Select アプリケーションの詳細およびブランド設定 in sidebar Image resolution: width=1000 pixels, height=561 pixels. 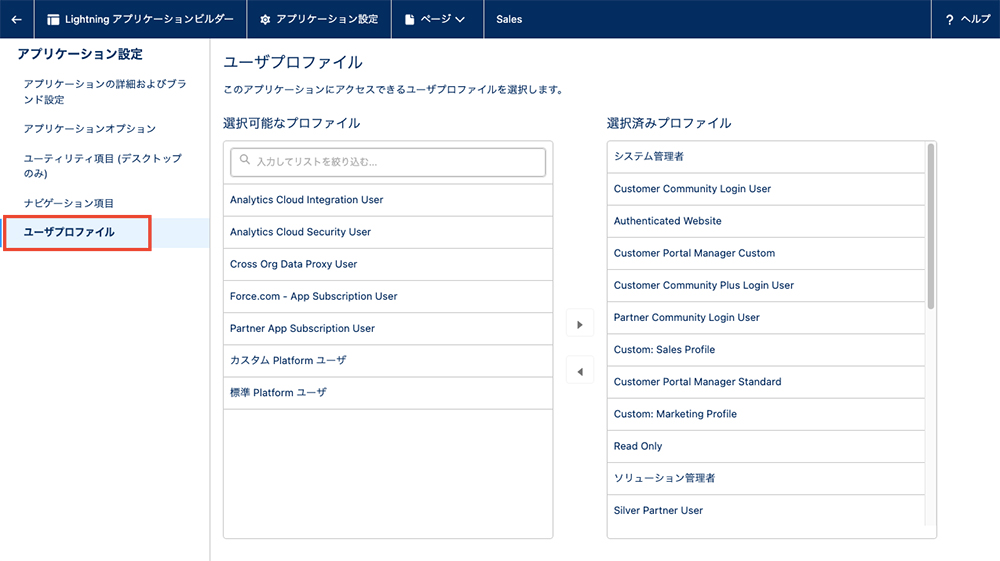click(105, 91)
